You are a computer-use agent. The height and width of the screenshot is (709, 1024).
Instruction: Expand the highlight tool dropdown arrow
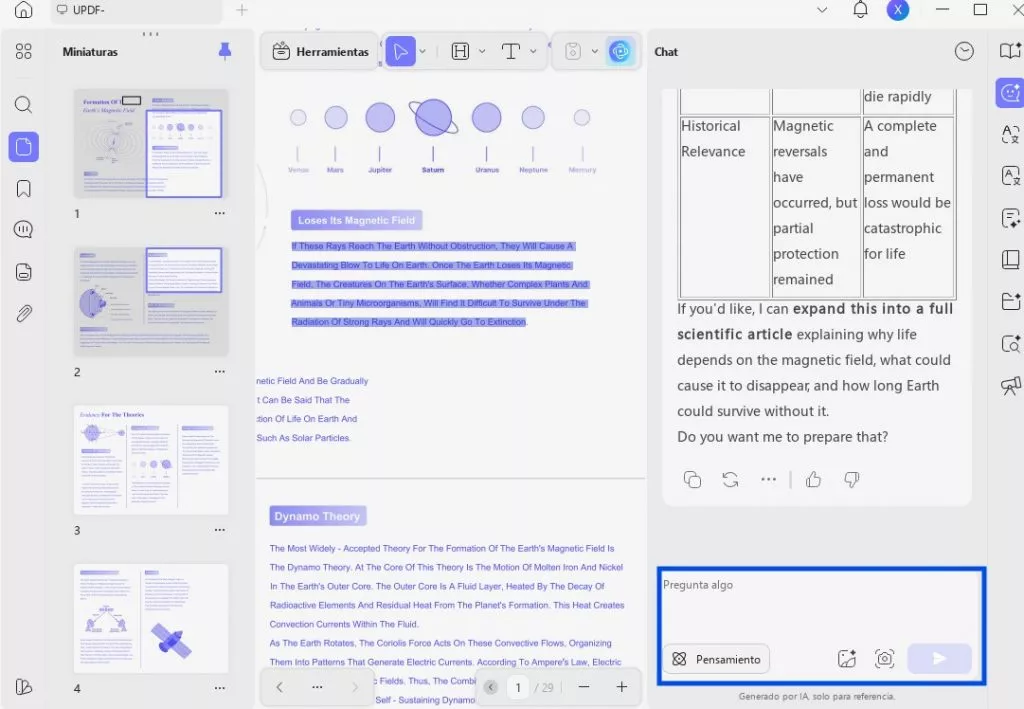click(482, 52)
